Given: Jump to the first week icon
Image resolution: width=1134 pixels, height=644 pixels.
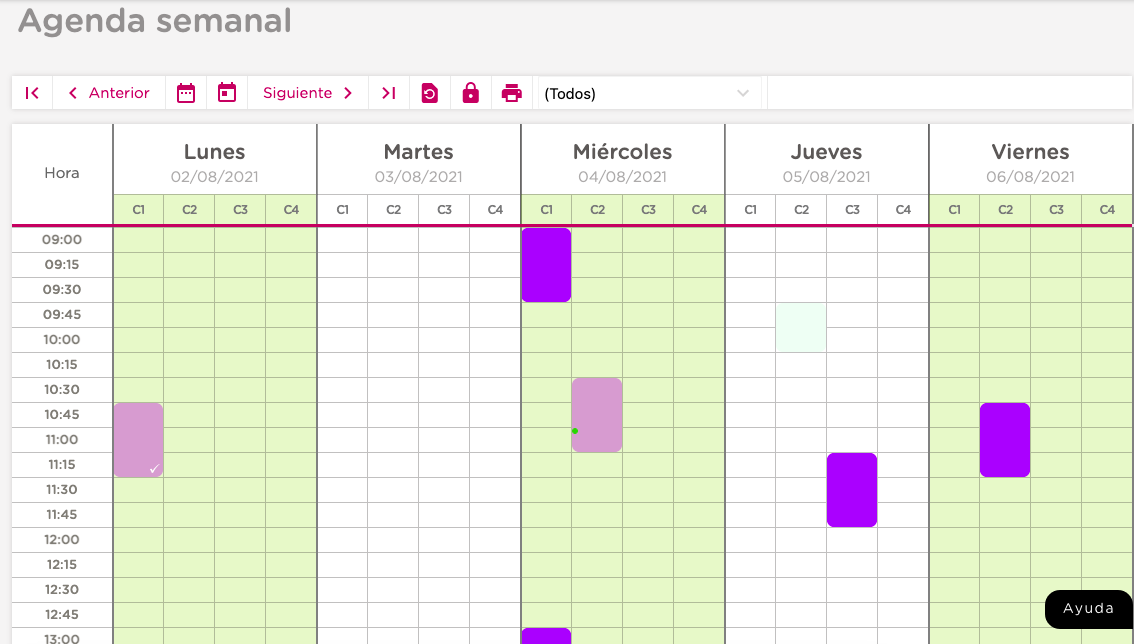Looking at the screenshot, I should coord(32,93).
